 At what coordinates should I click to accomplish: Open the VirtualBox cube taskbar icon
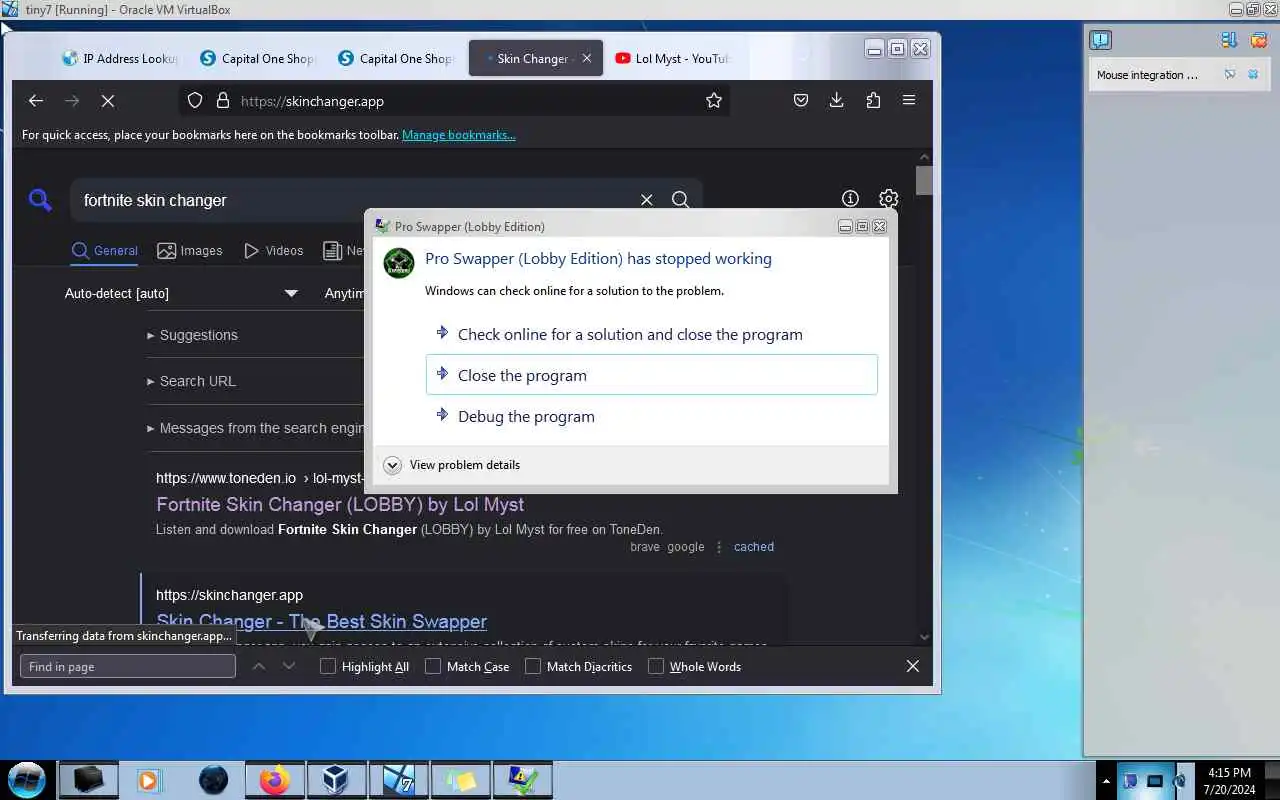336,780
